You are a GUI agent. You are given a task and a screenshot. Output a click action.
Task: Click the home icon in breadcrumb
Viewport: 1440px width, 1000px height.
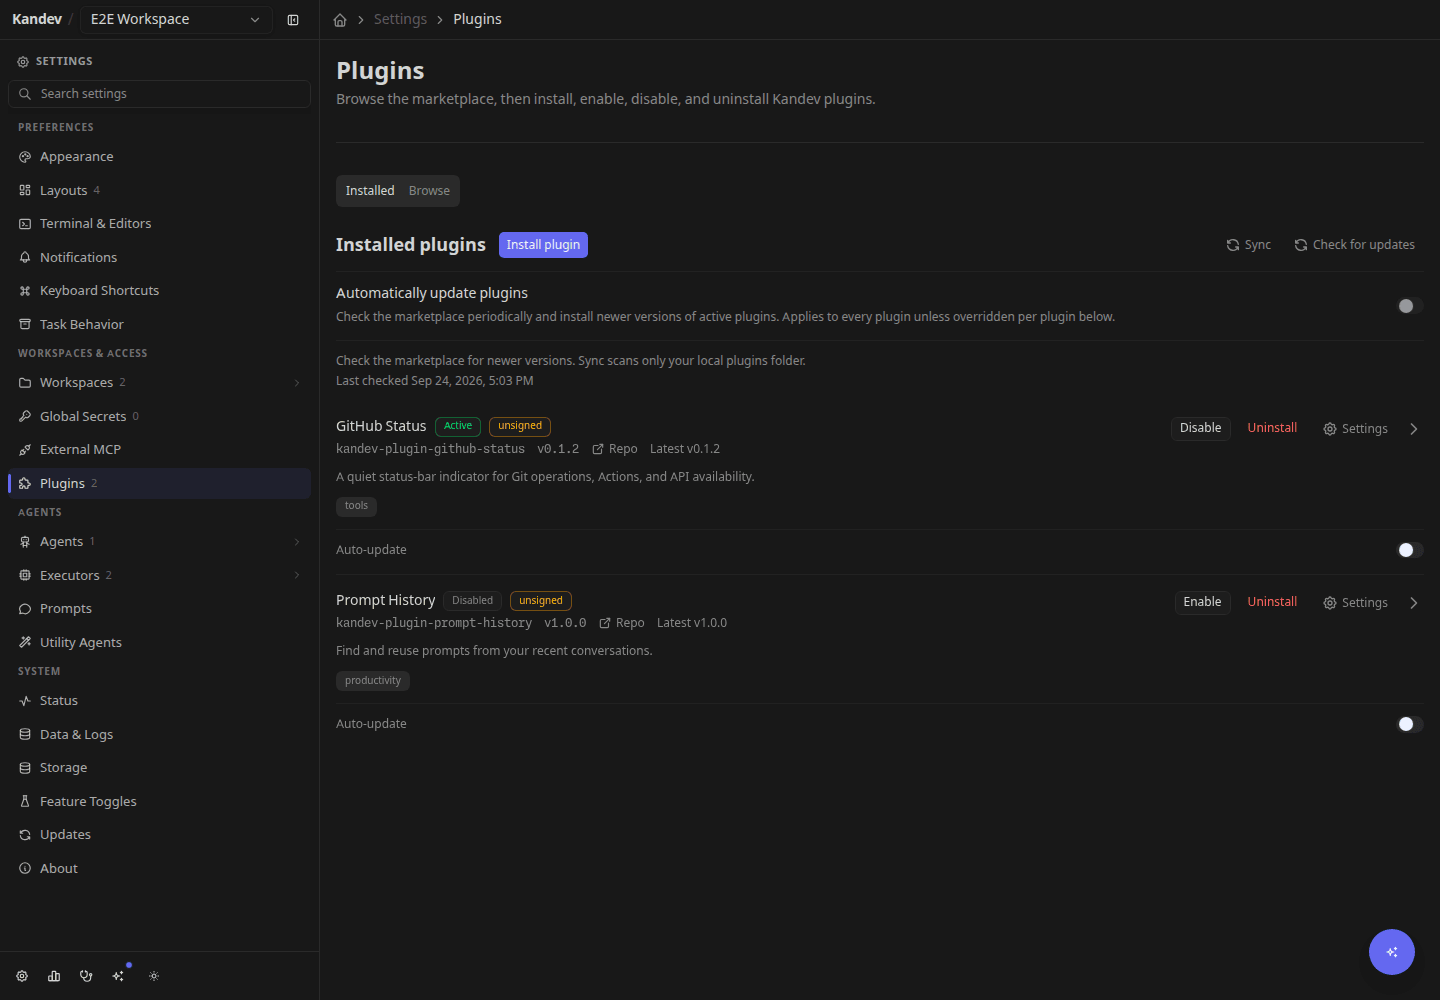(340, 20)
